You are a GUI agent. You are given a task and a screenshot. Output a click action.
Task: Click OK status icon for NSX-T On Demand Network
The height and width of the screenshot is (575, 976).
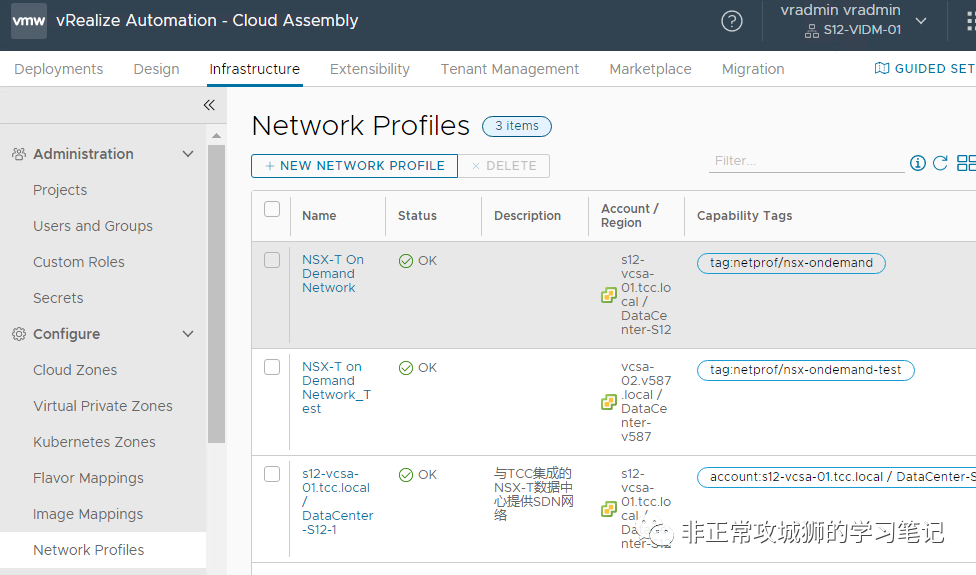pos(406,261)
